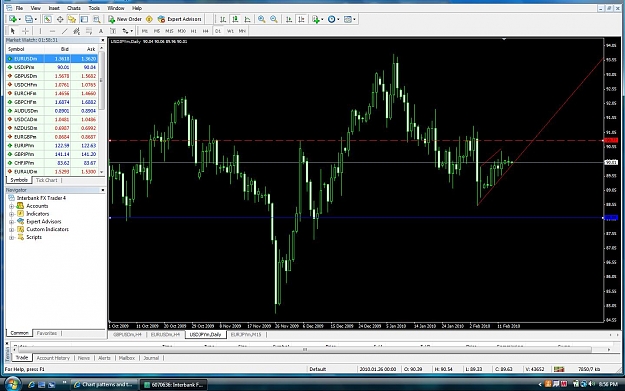Switch timeframe to M15
625x391 pixels.
pos(169,31)
